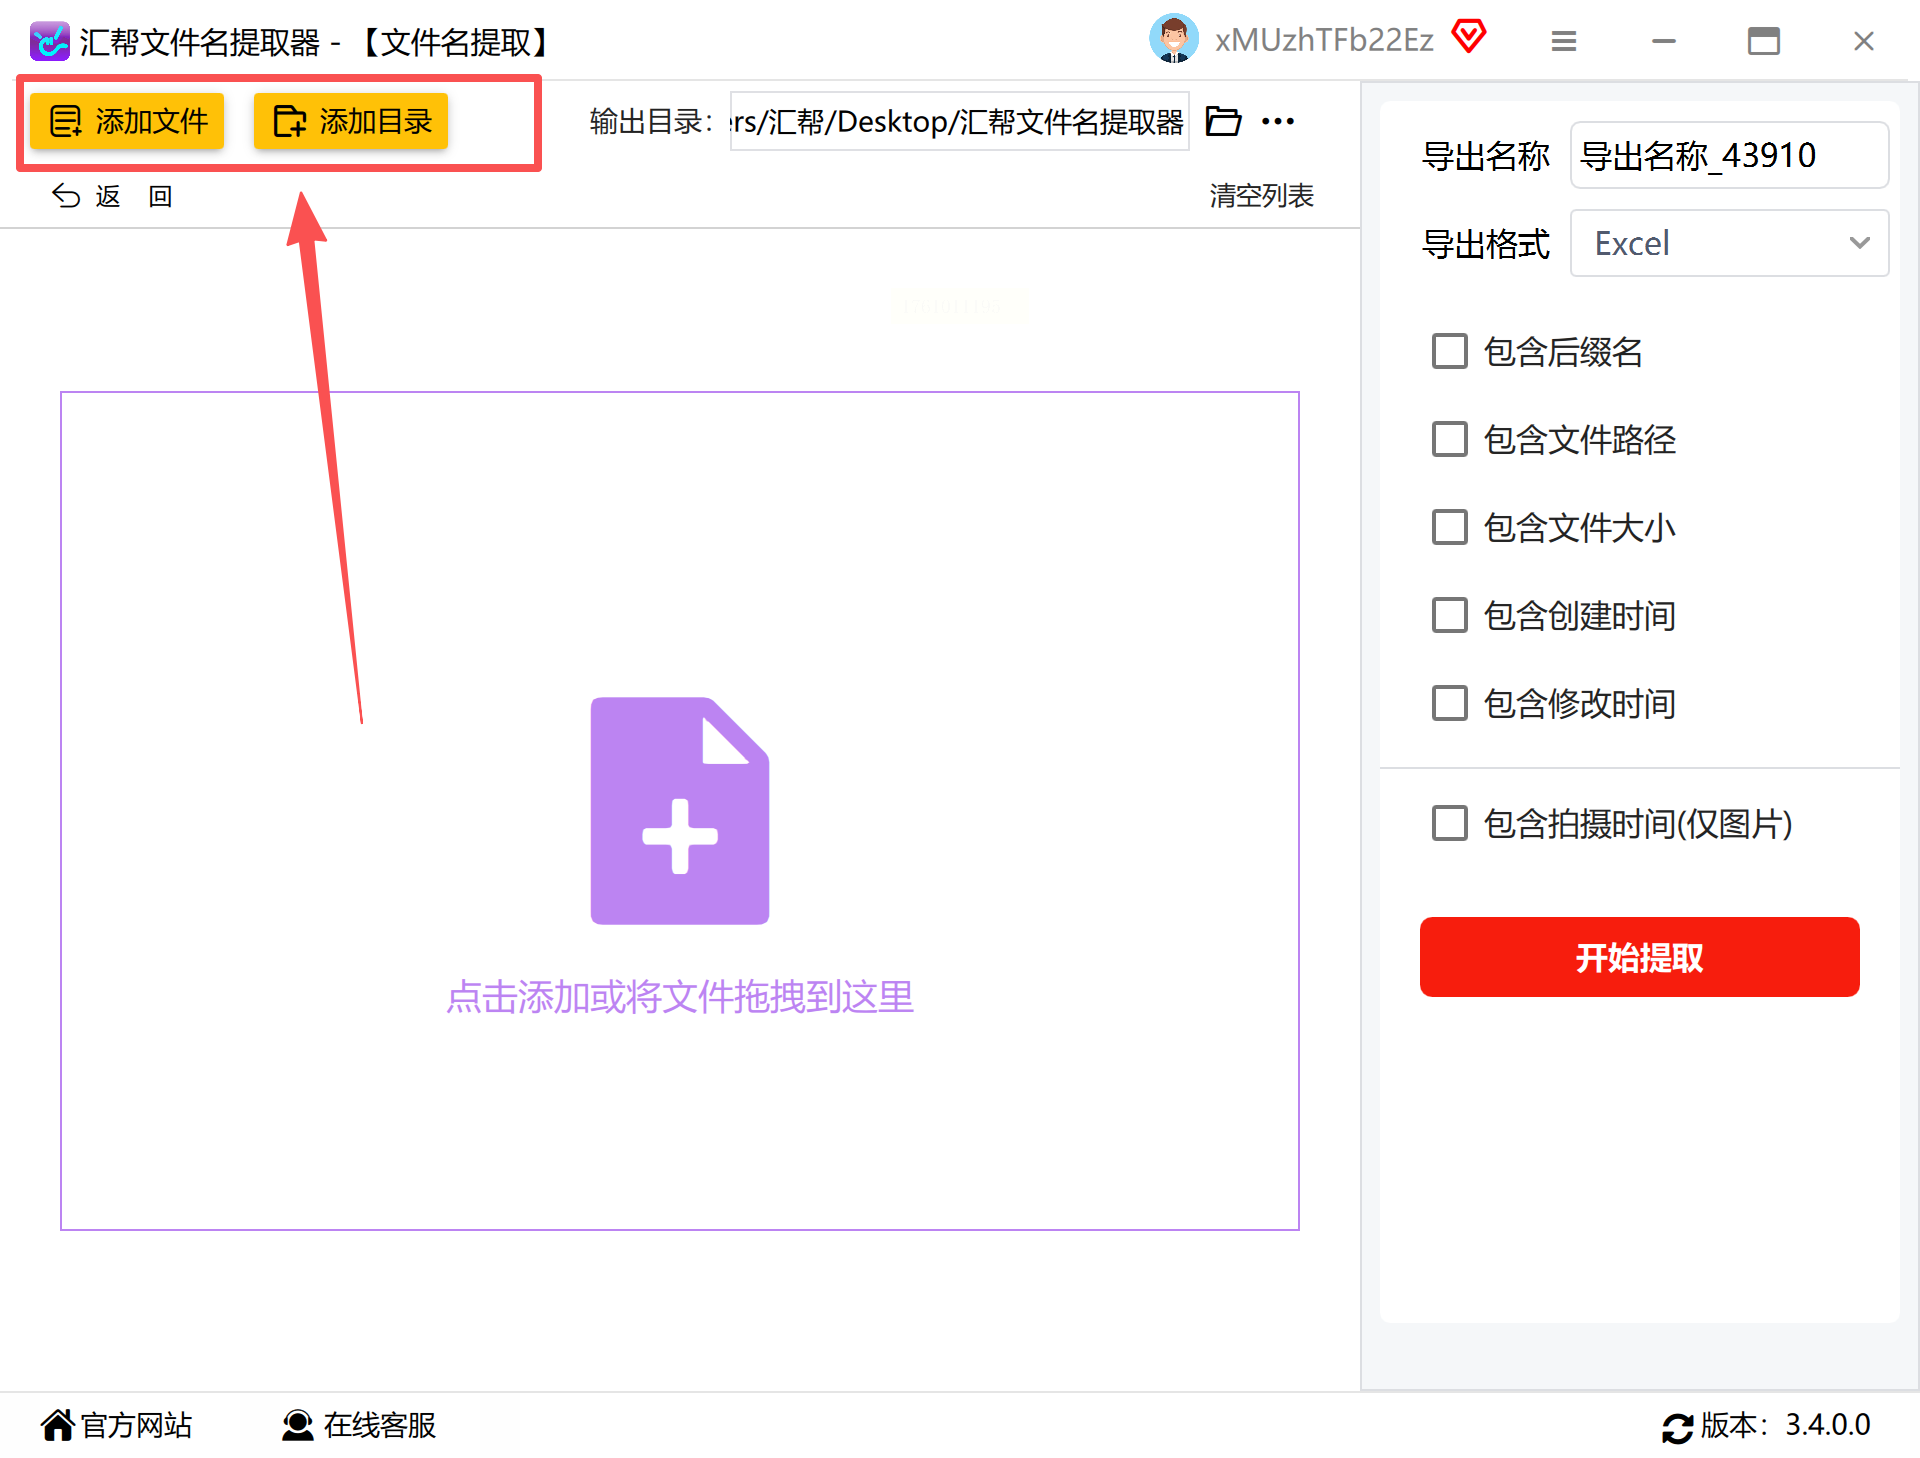Click the version refresh update icon
The image size is (1920, 1458).
tap(1677, 1427)
